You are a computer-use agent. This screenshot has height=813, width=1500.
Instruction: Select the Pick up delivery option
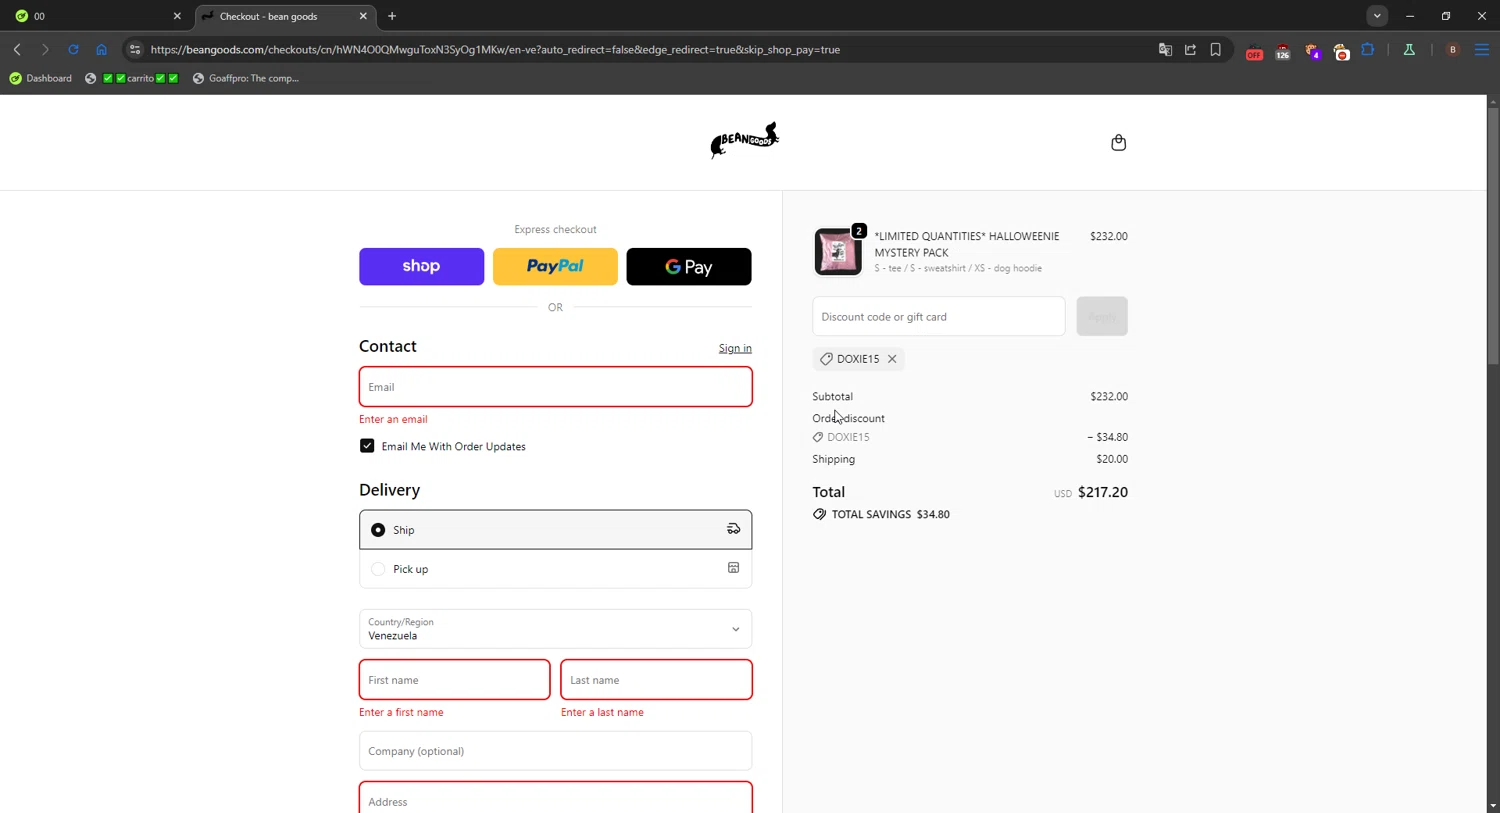pos(555,569)
